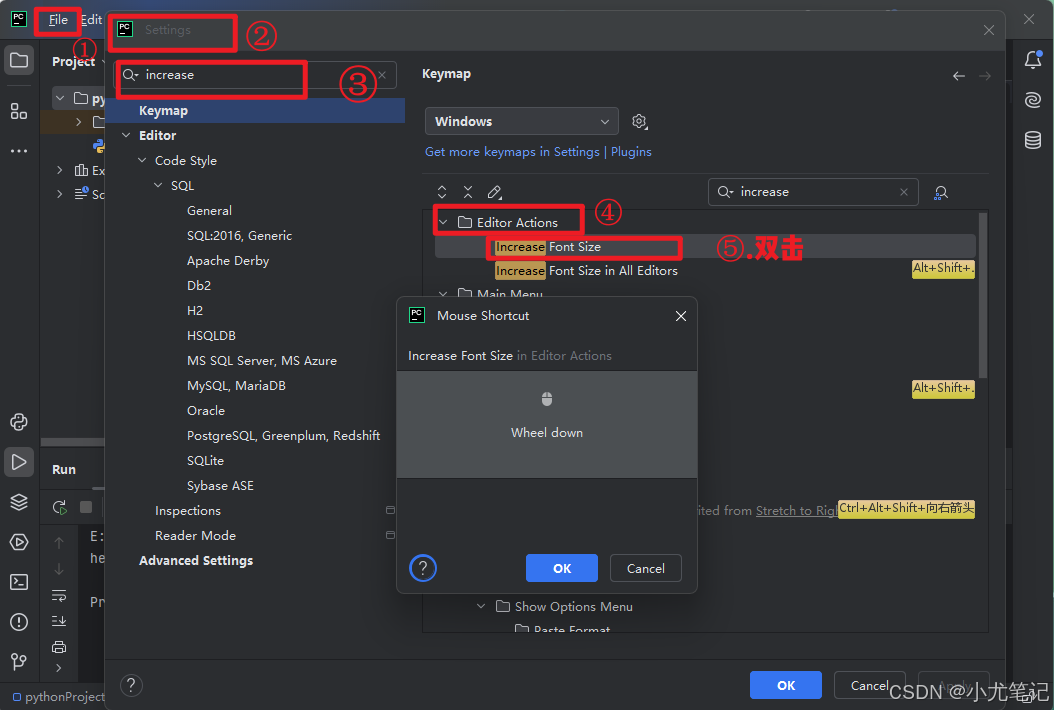Collapse the SQL settings node

point(158,185)
